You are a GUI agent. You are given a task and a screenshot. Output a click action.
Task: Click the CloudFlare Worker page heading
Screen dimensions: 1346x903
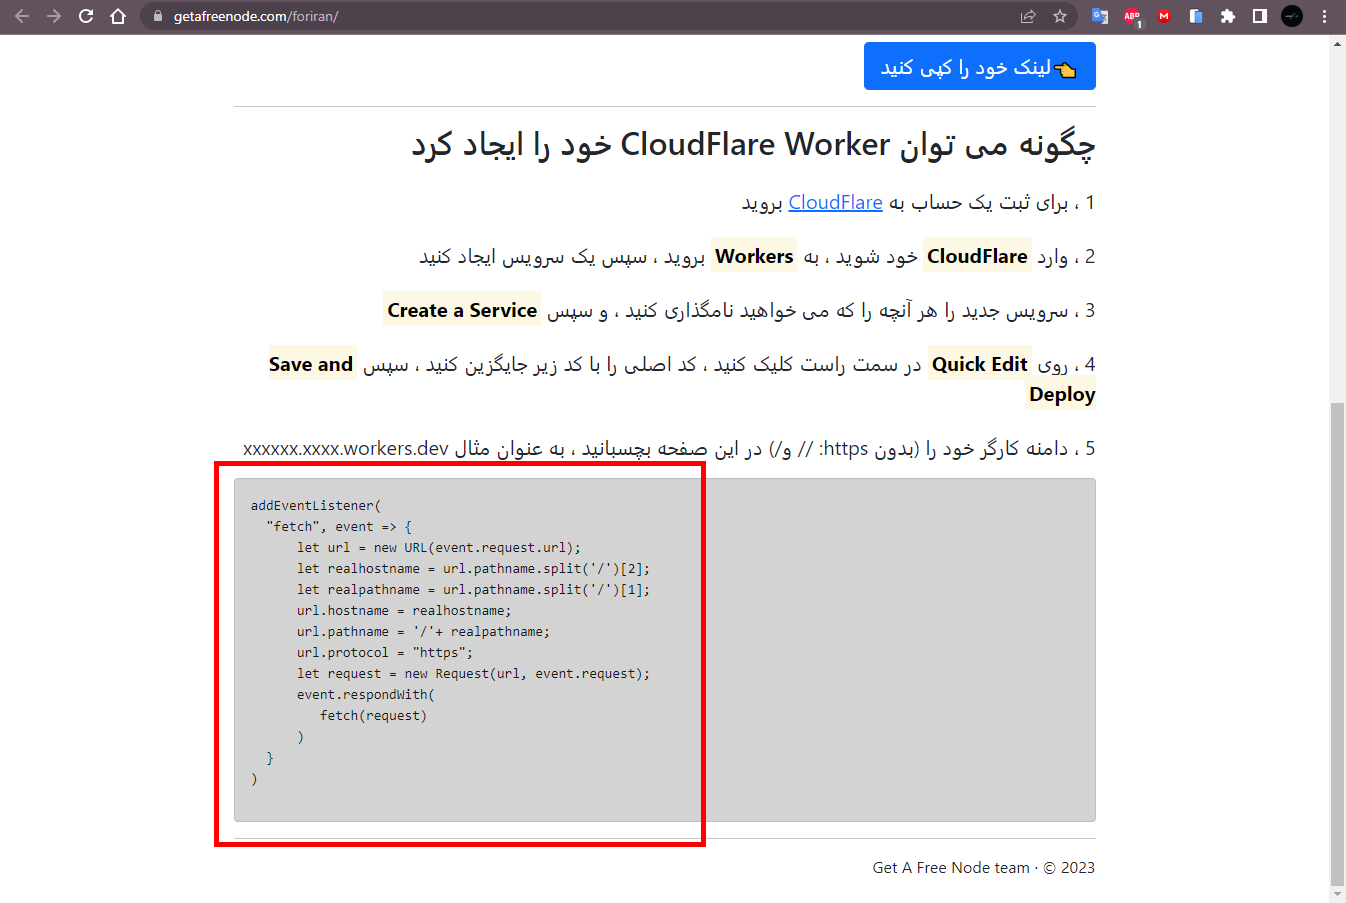coord(754,144)
